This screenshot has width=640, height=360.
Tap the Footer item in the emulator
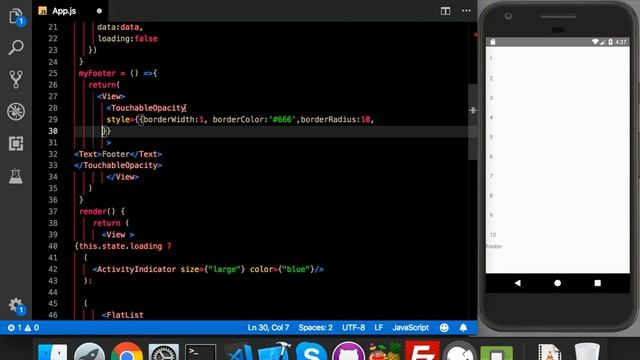494,246
